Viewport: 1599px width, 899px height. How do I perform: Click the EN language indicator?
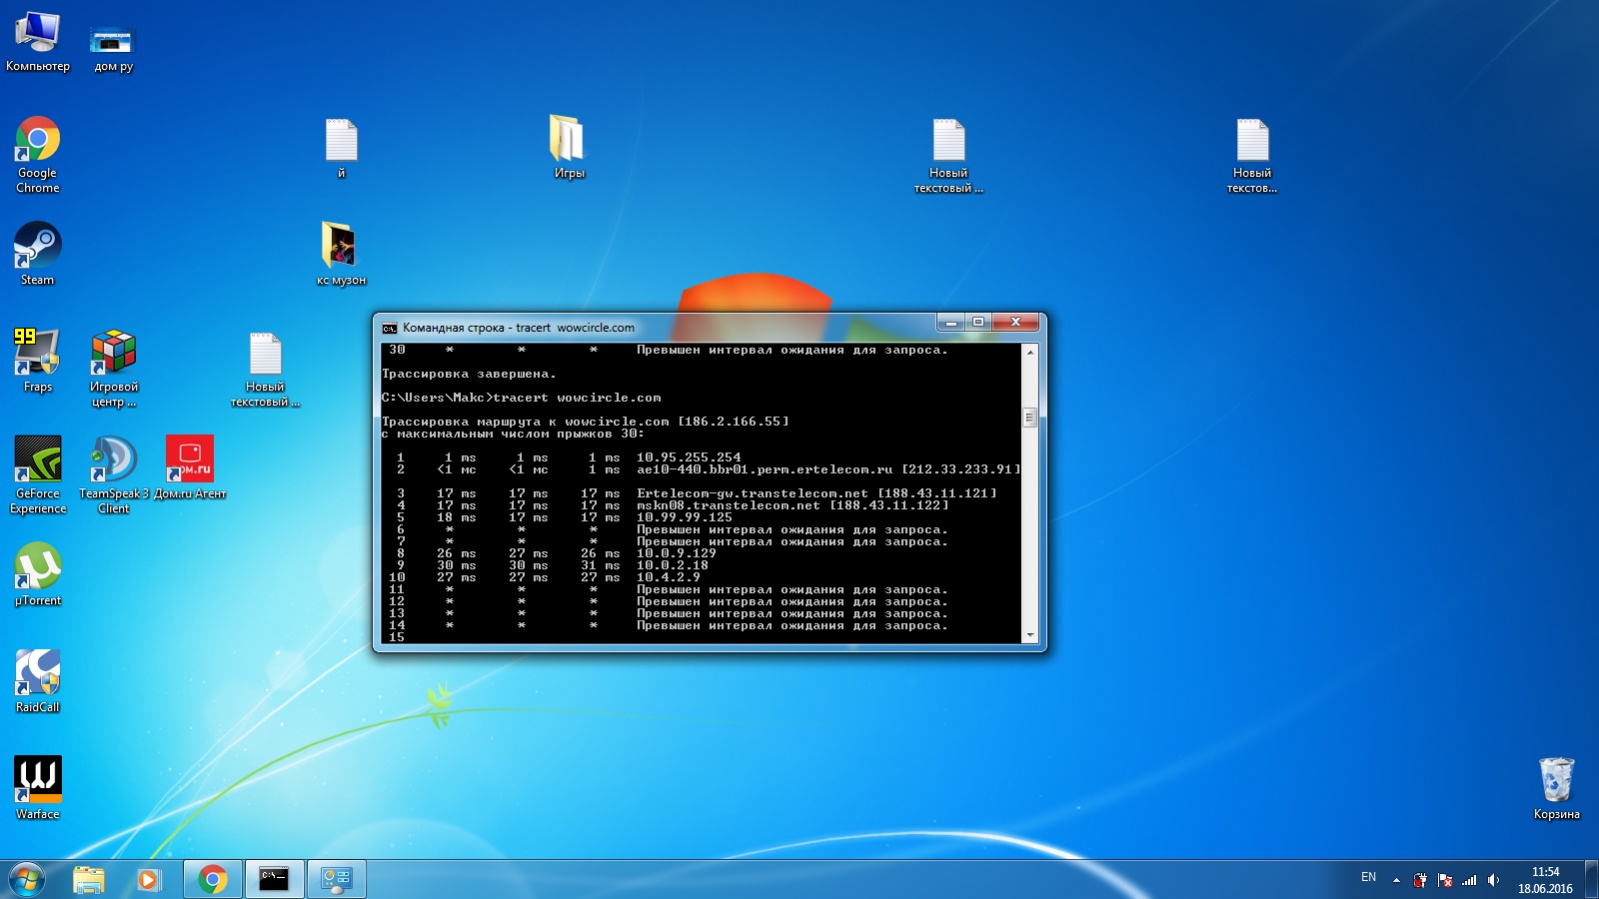(x=1368, y=878)
